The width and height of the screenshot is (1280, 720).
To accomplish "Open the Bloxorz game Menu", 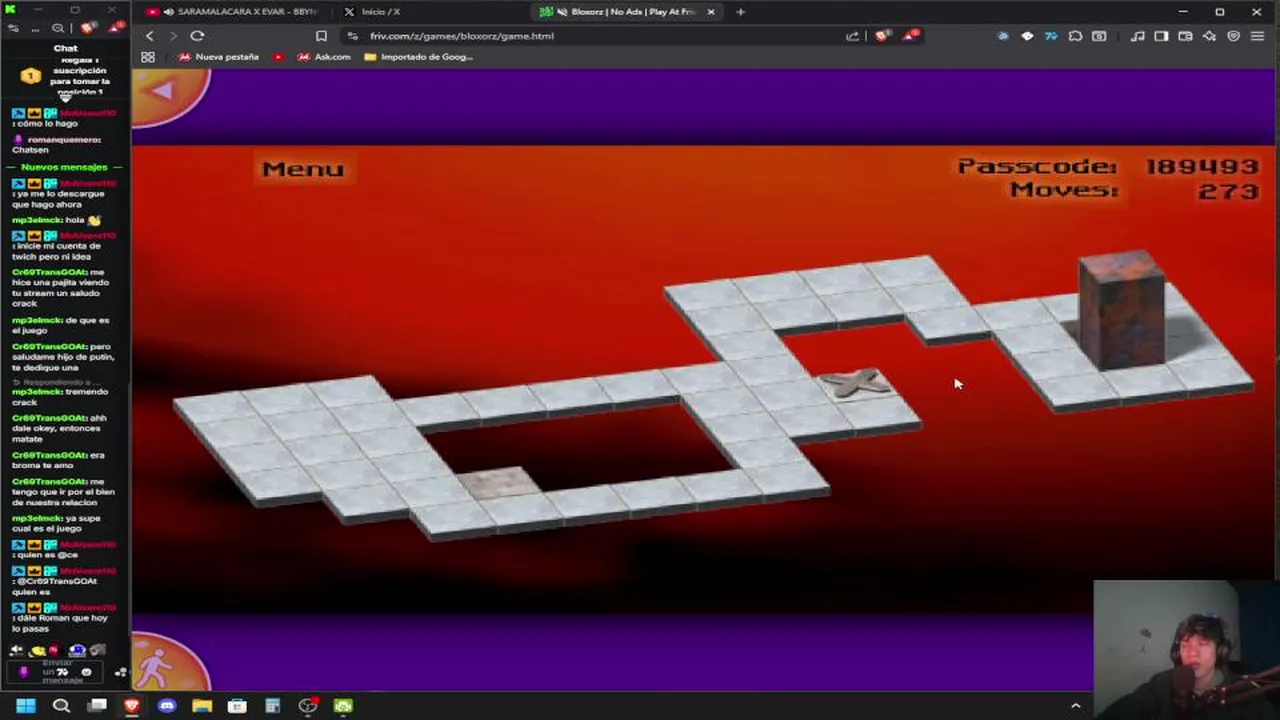I will pyautogui.click(x=303, y=169).
